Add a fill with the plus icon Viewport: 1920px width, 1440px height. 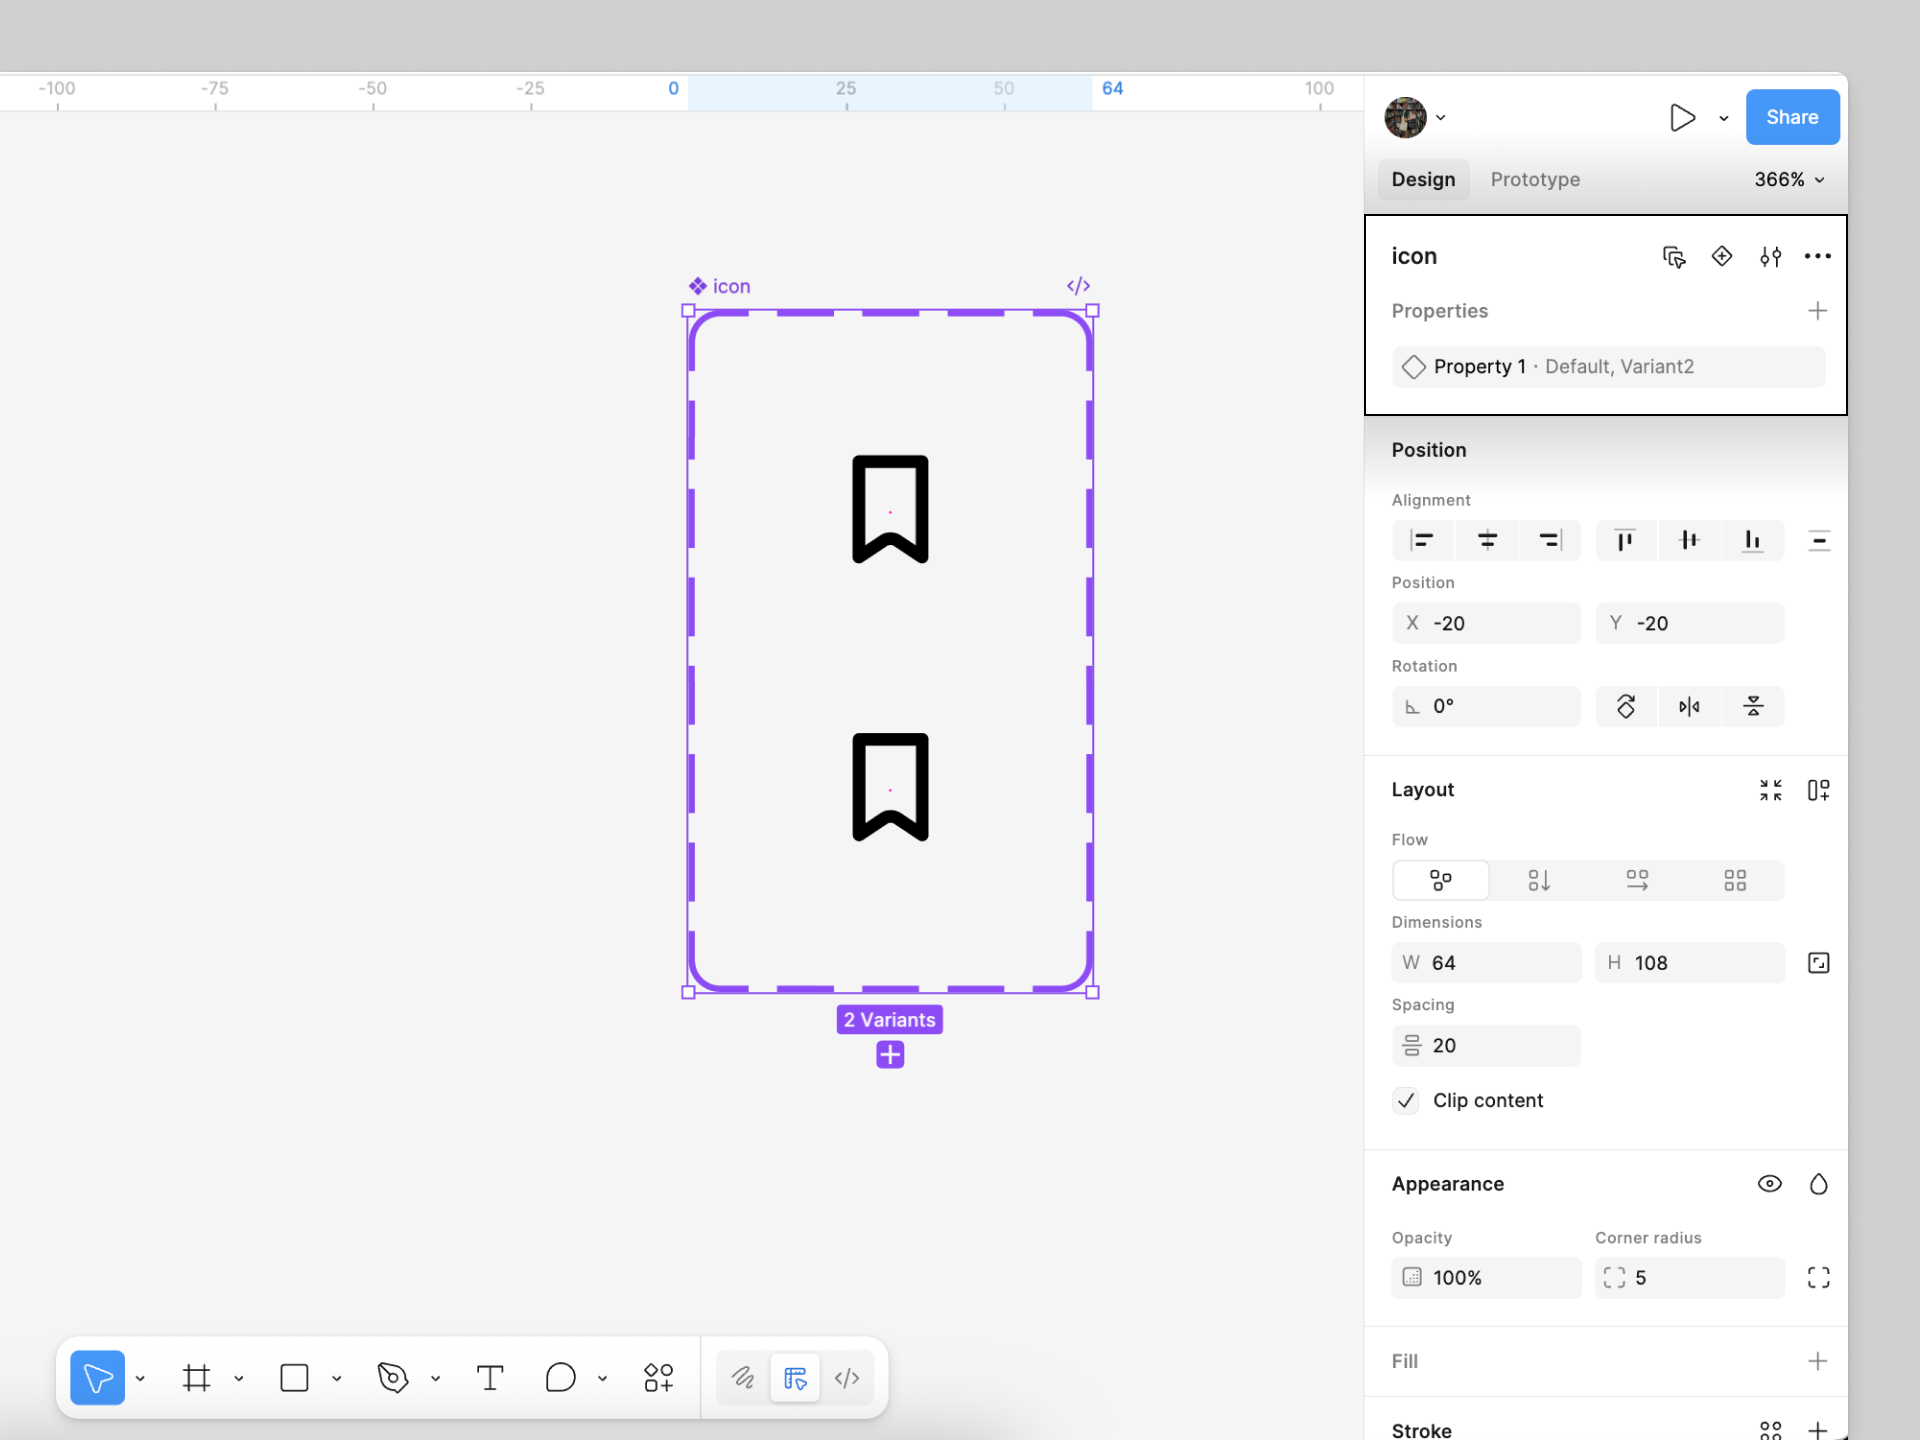tap(1817, 1361)
